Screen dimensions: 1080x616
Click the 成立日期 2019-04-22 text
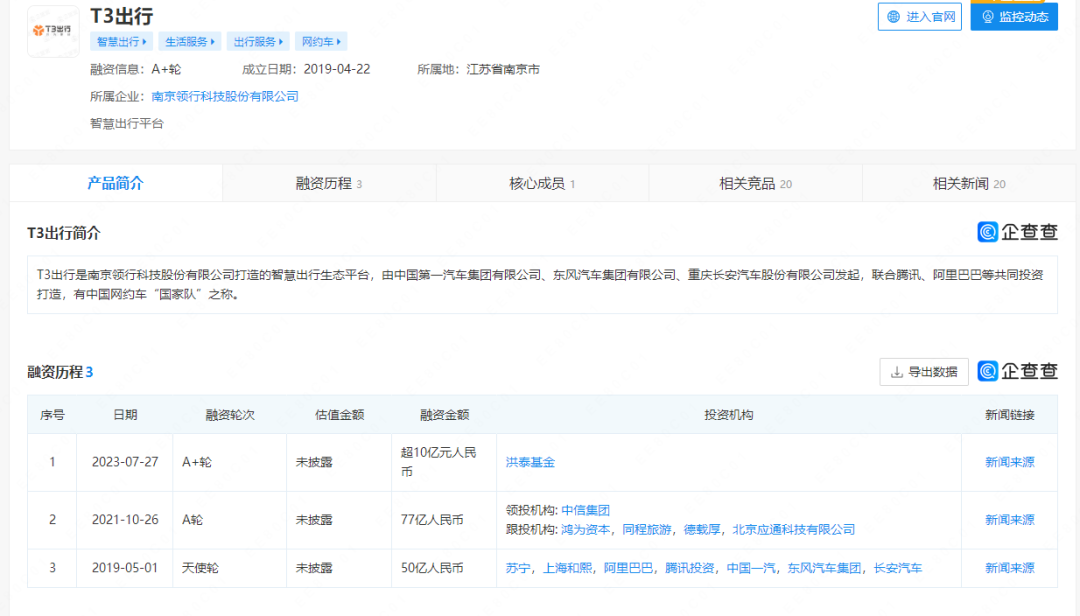[306, 70]
